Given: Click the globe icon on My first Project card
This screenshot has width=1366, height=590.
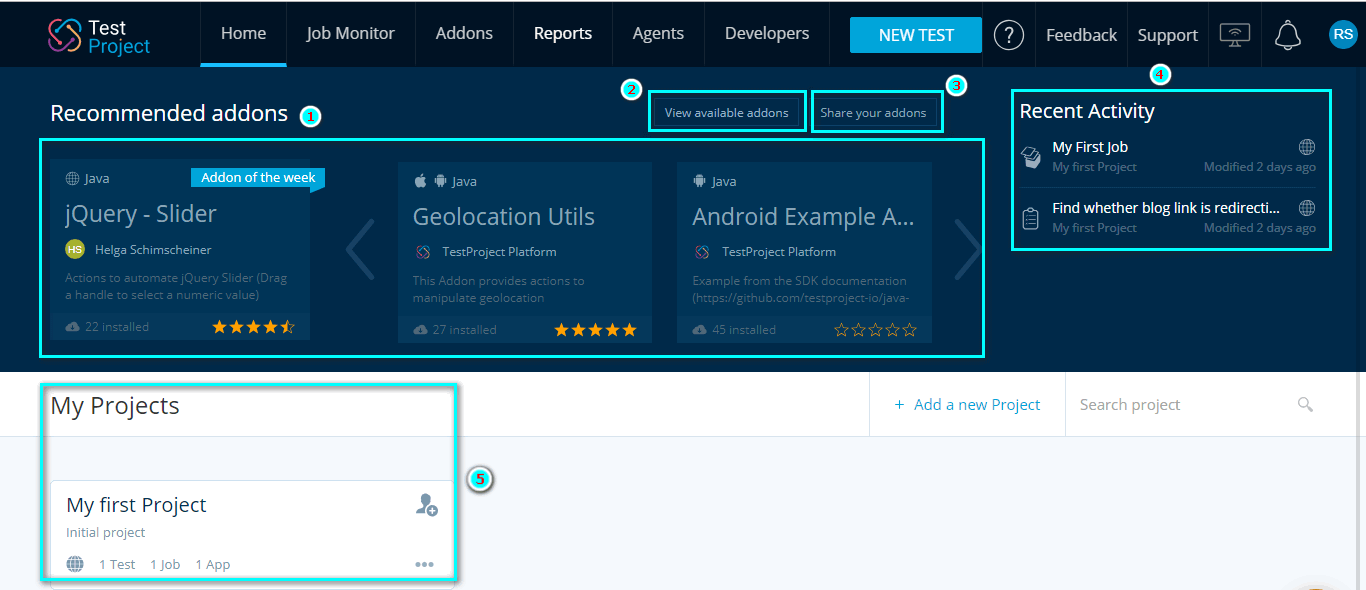Looking at the screenshot, I should 75,563.
